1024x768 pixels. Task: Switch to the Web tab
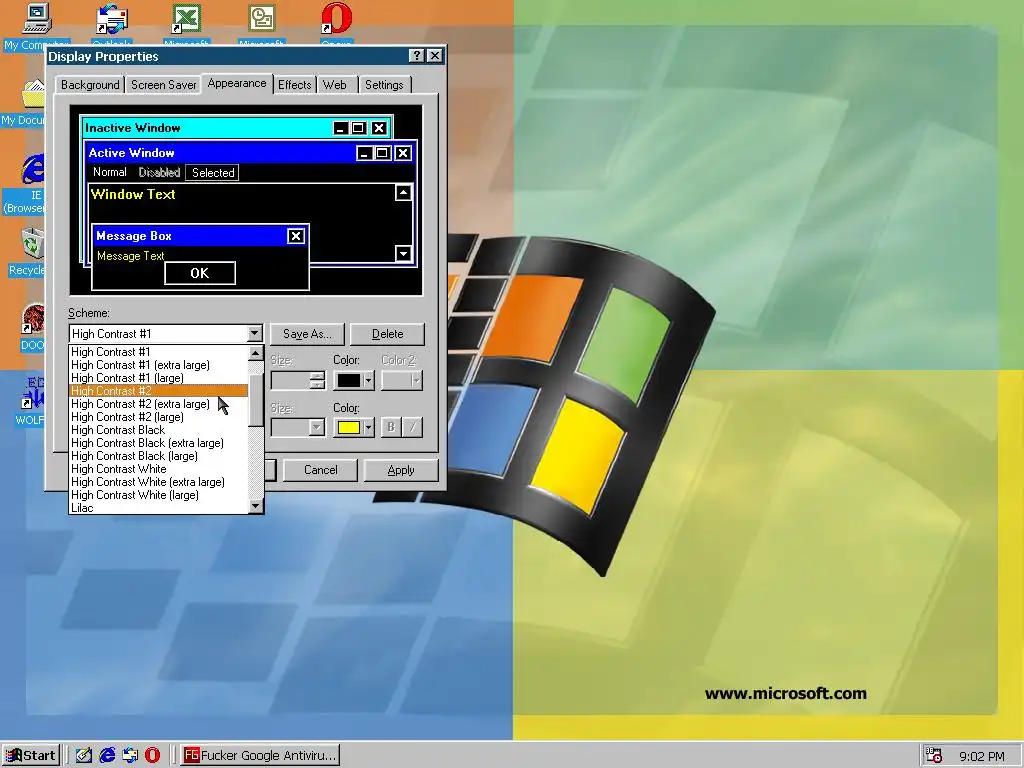(x=334, y=85)
